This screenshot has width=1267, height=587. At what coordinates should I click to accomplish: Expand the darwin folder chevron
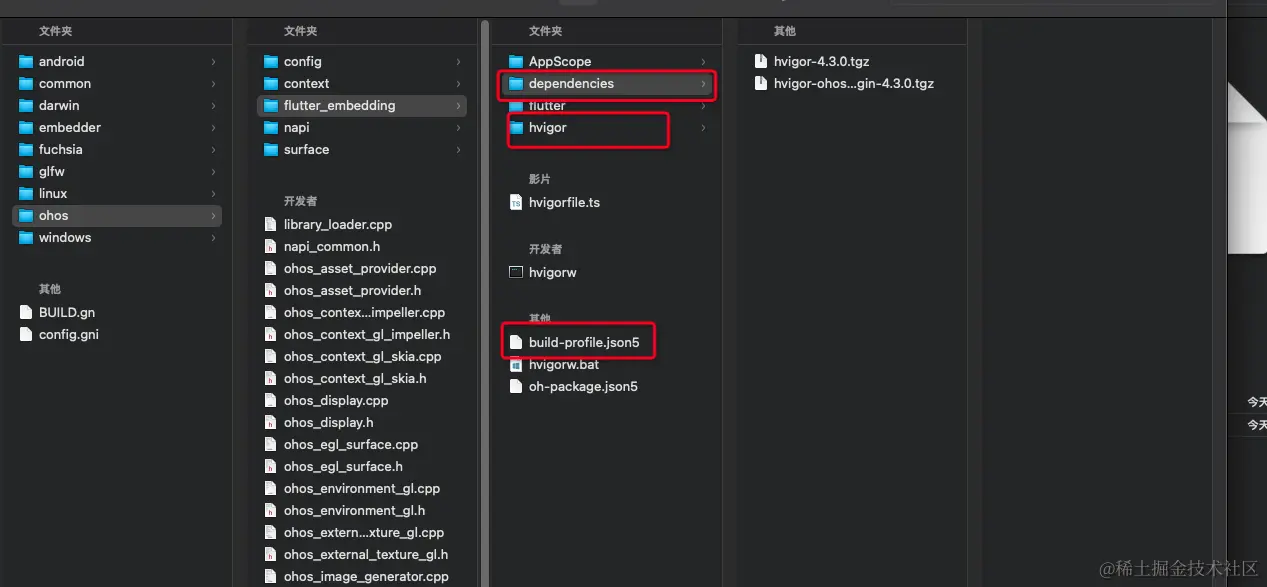click(x=213, y=105)
